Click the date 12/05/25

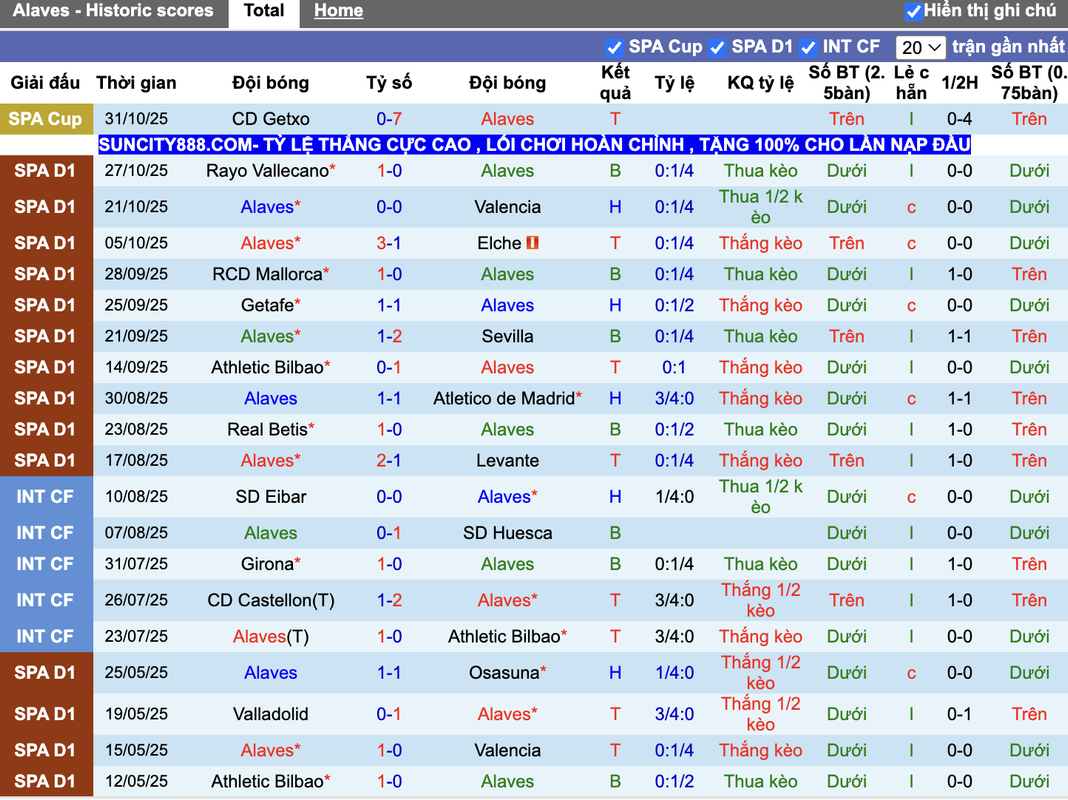point(136,782)
